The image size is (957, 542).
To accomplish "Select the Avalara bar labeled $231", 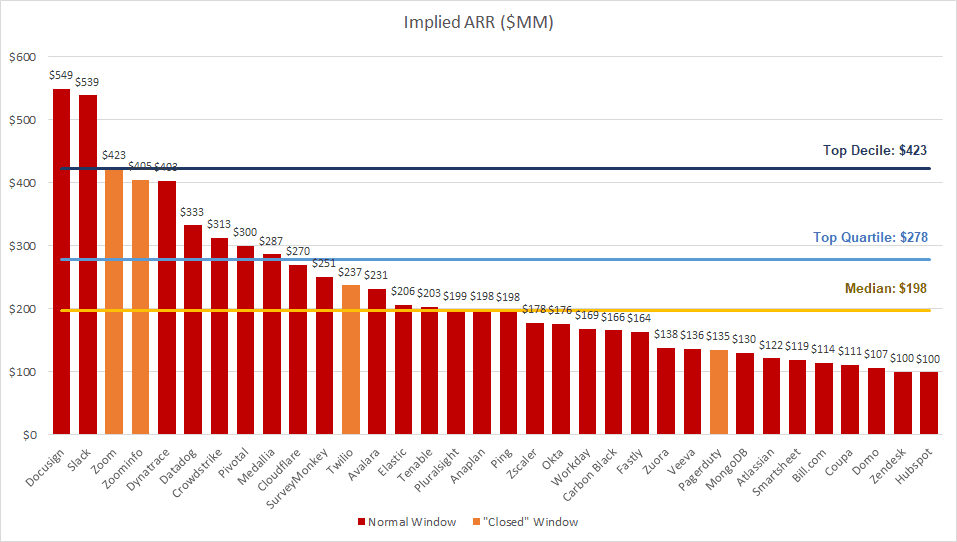I will (377, 362).
